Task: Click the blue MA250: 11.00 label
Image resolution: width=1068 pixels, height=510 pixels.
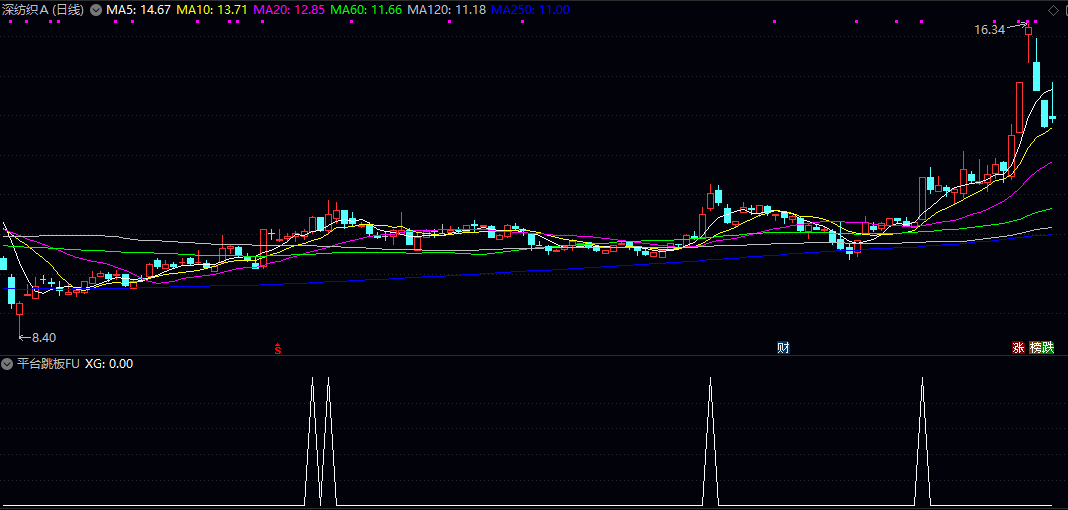Action: point(531,10)
